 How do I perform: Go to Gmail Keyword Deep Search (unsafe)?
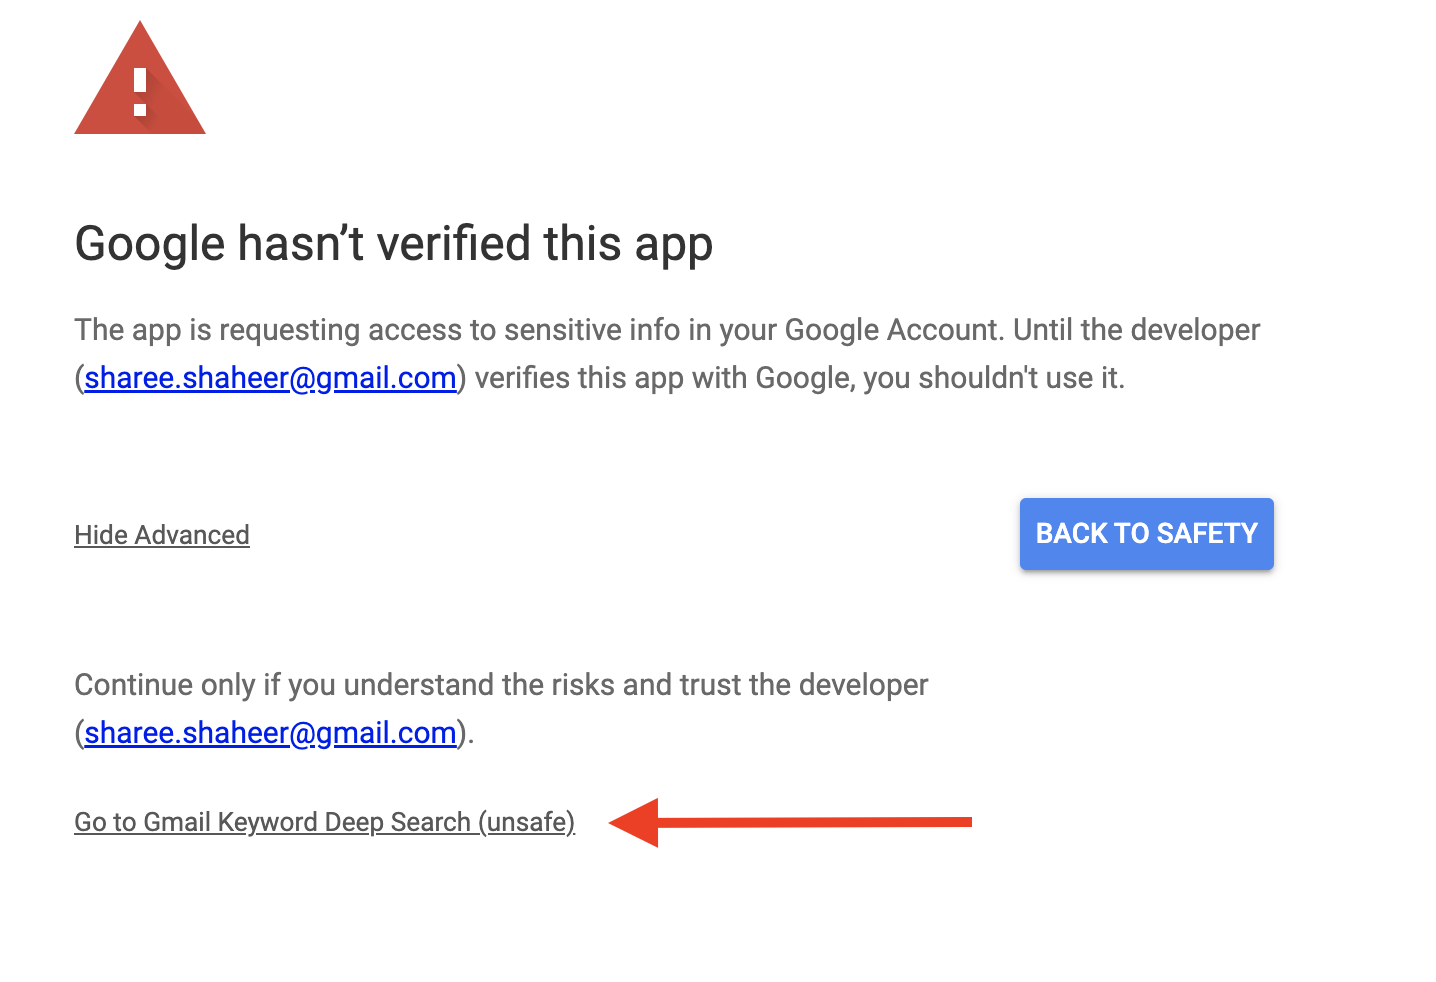324,822
